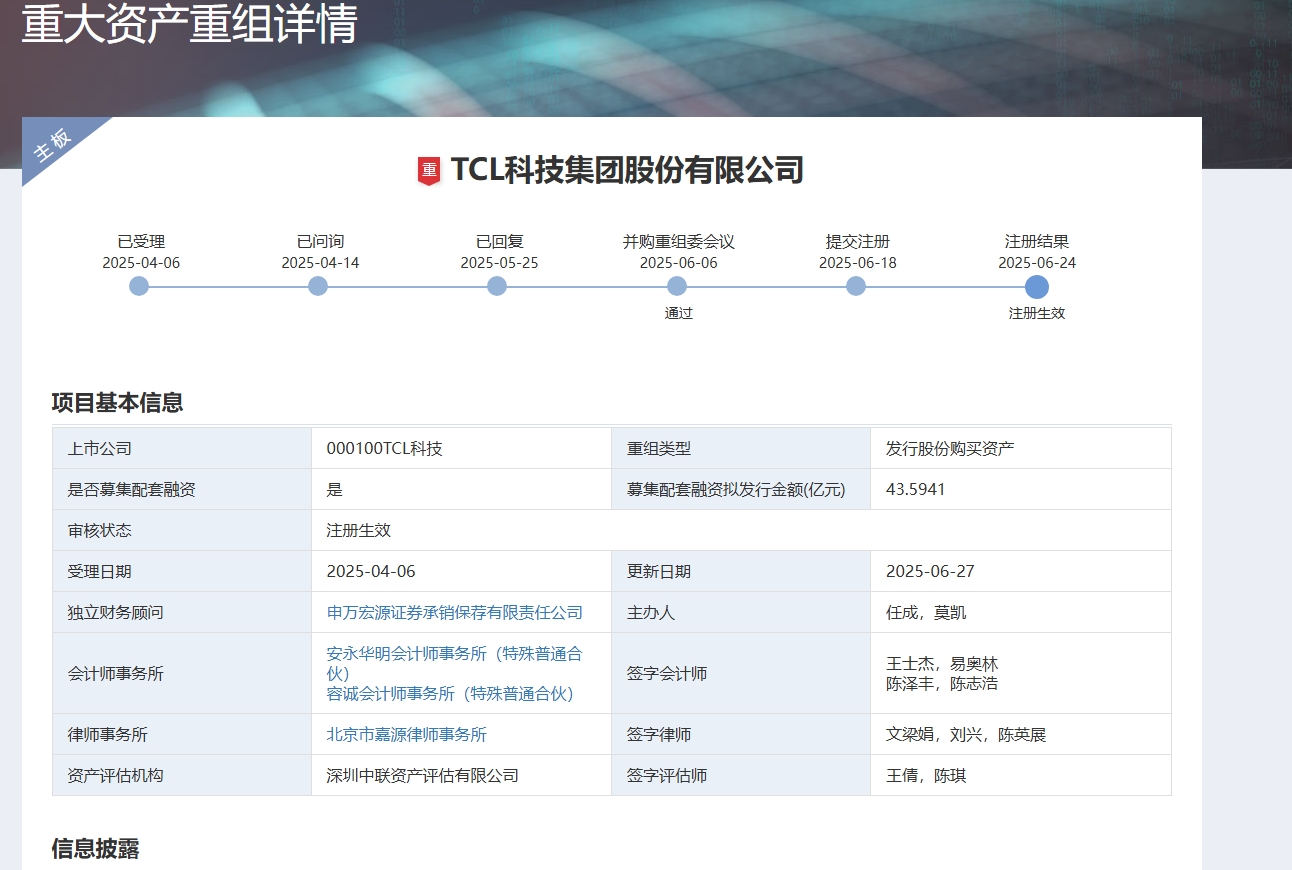The image size is (1292, 870).
Task: Click the 主办人 label cell
Action: (741, 612)
